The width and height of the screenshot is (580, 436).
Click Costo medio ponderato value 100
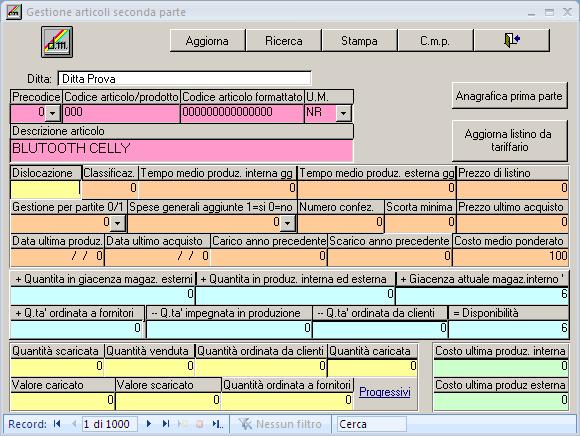(510, 257)
